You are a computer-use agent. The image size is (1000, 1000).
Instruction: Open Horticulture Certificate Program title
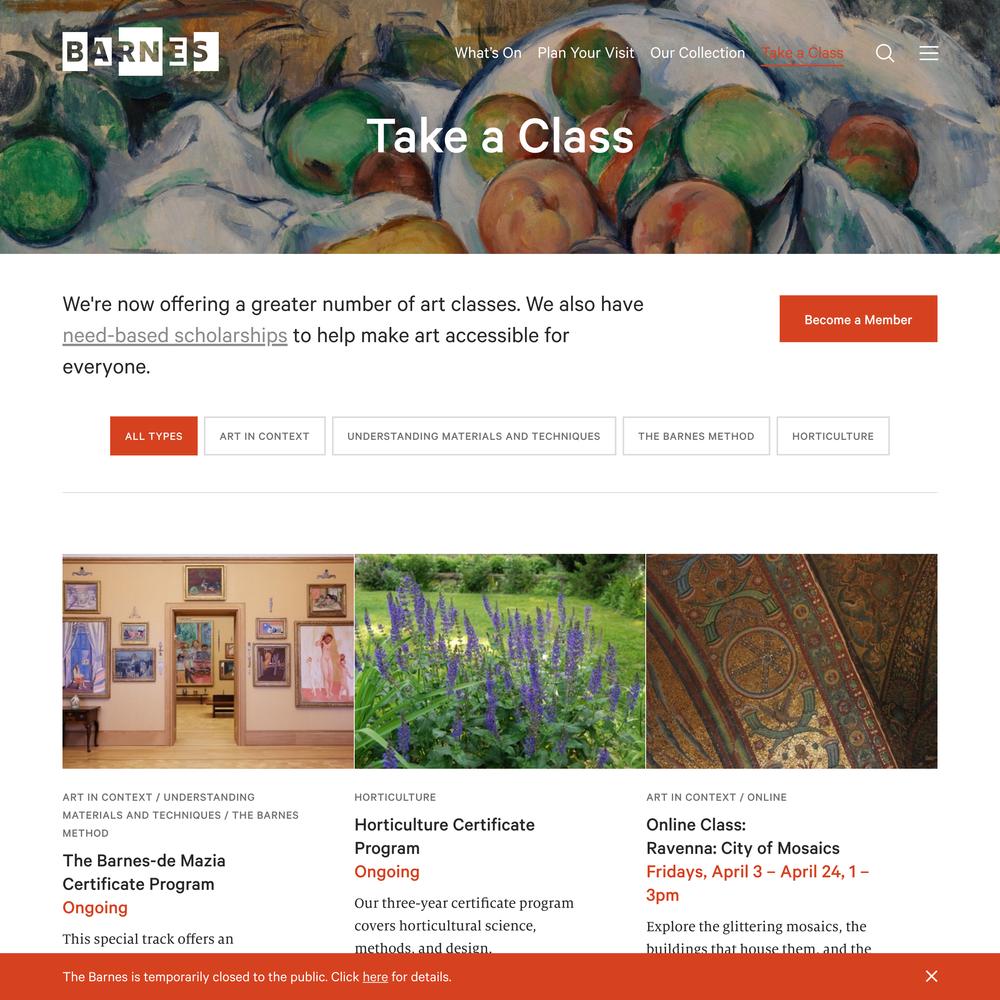point(445,836)
